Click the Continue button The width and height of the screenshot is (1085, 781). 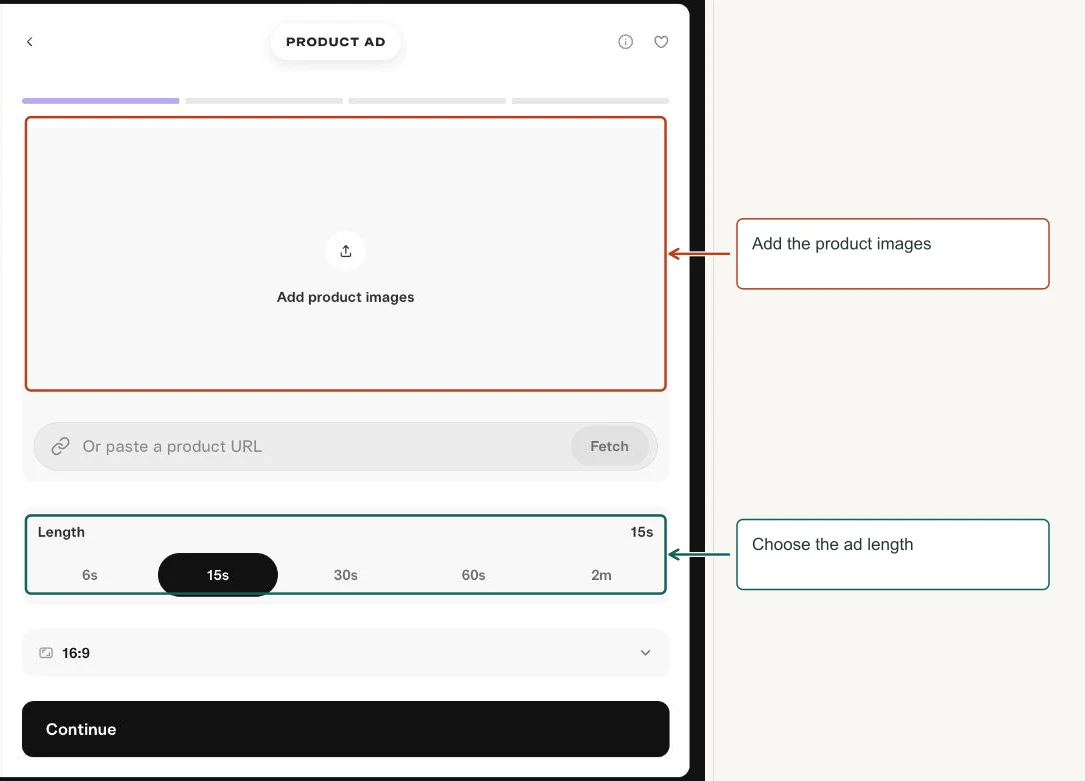(x=346, y=729)
